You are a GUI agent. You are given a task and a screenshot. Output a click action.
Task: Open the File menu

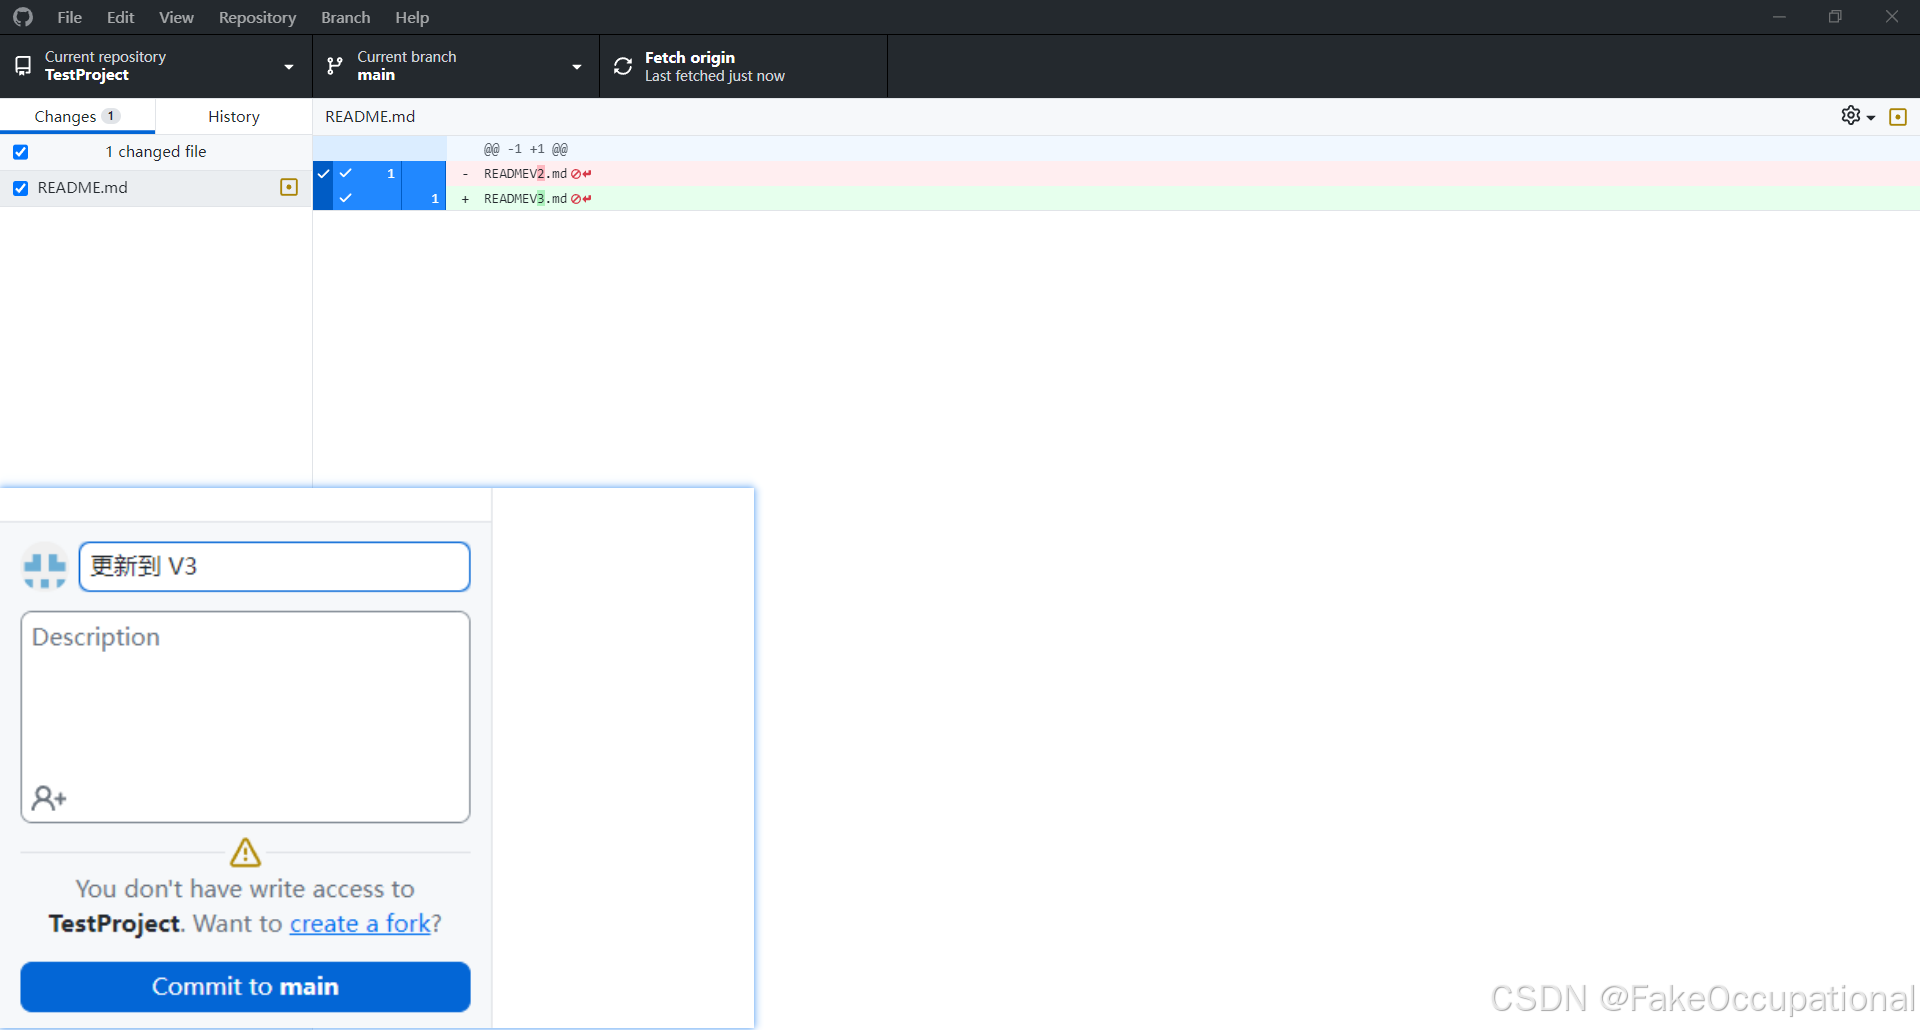click(x=70, y=17)
